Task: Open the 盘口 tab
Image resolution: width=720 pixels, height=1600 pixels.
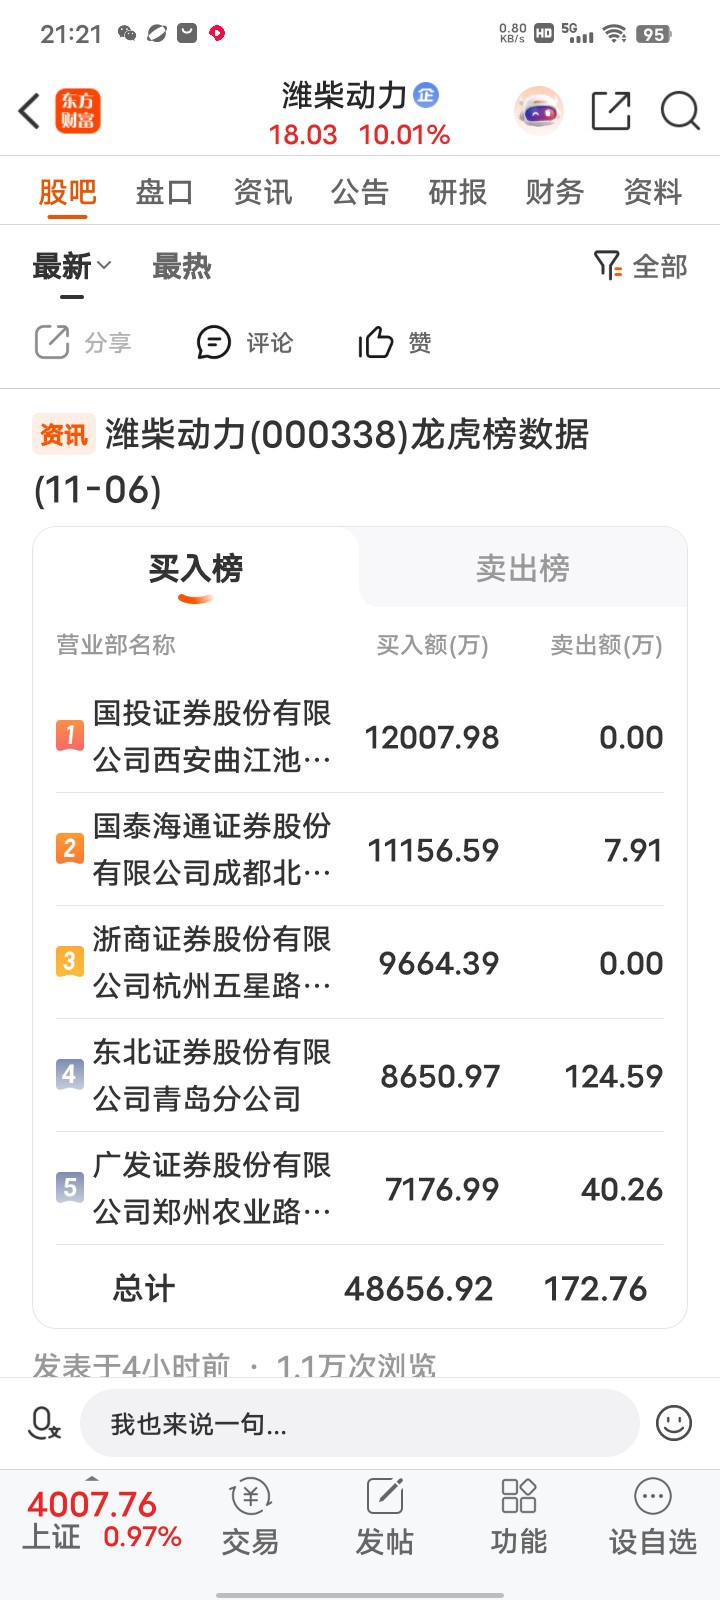Action: 164,191
